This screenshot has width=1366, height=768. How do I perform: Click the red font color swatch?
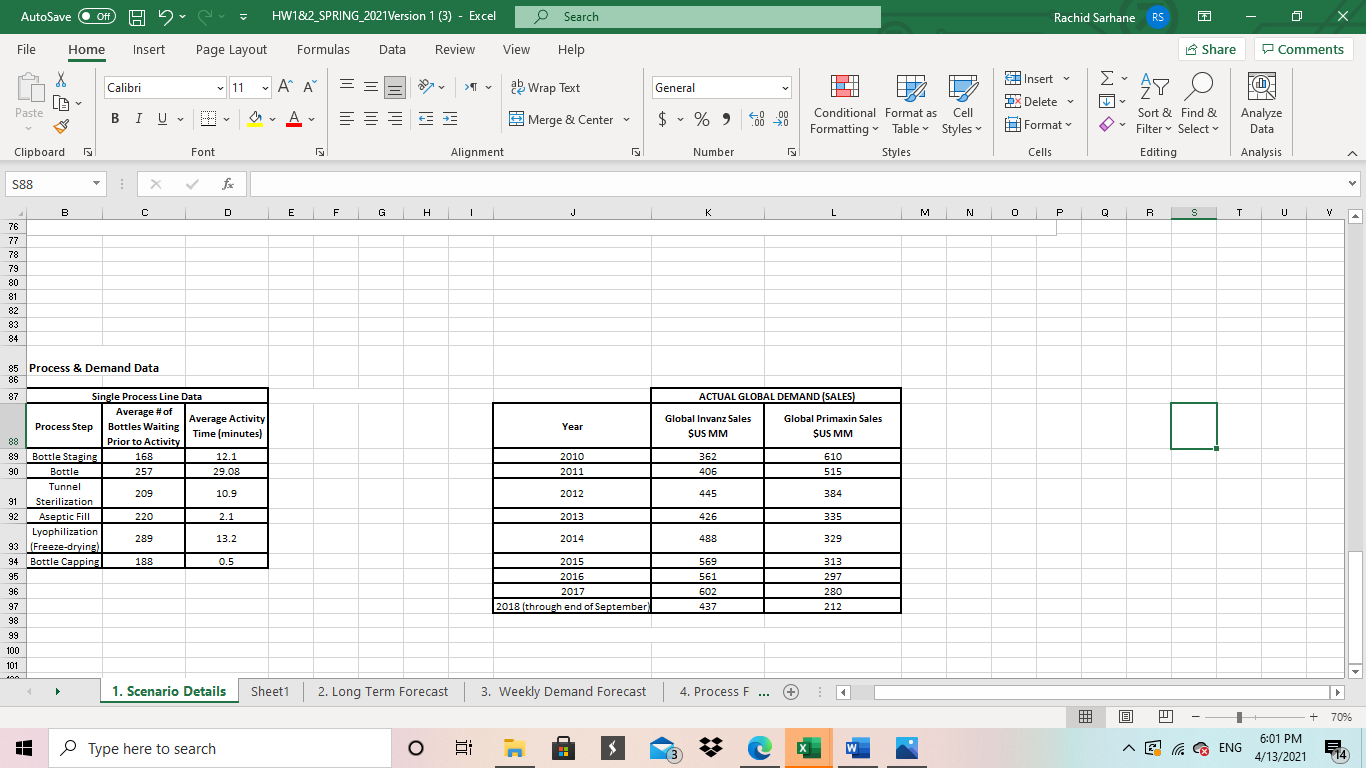[x=294, y=120]
